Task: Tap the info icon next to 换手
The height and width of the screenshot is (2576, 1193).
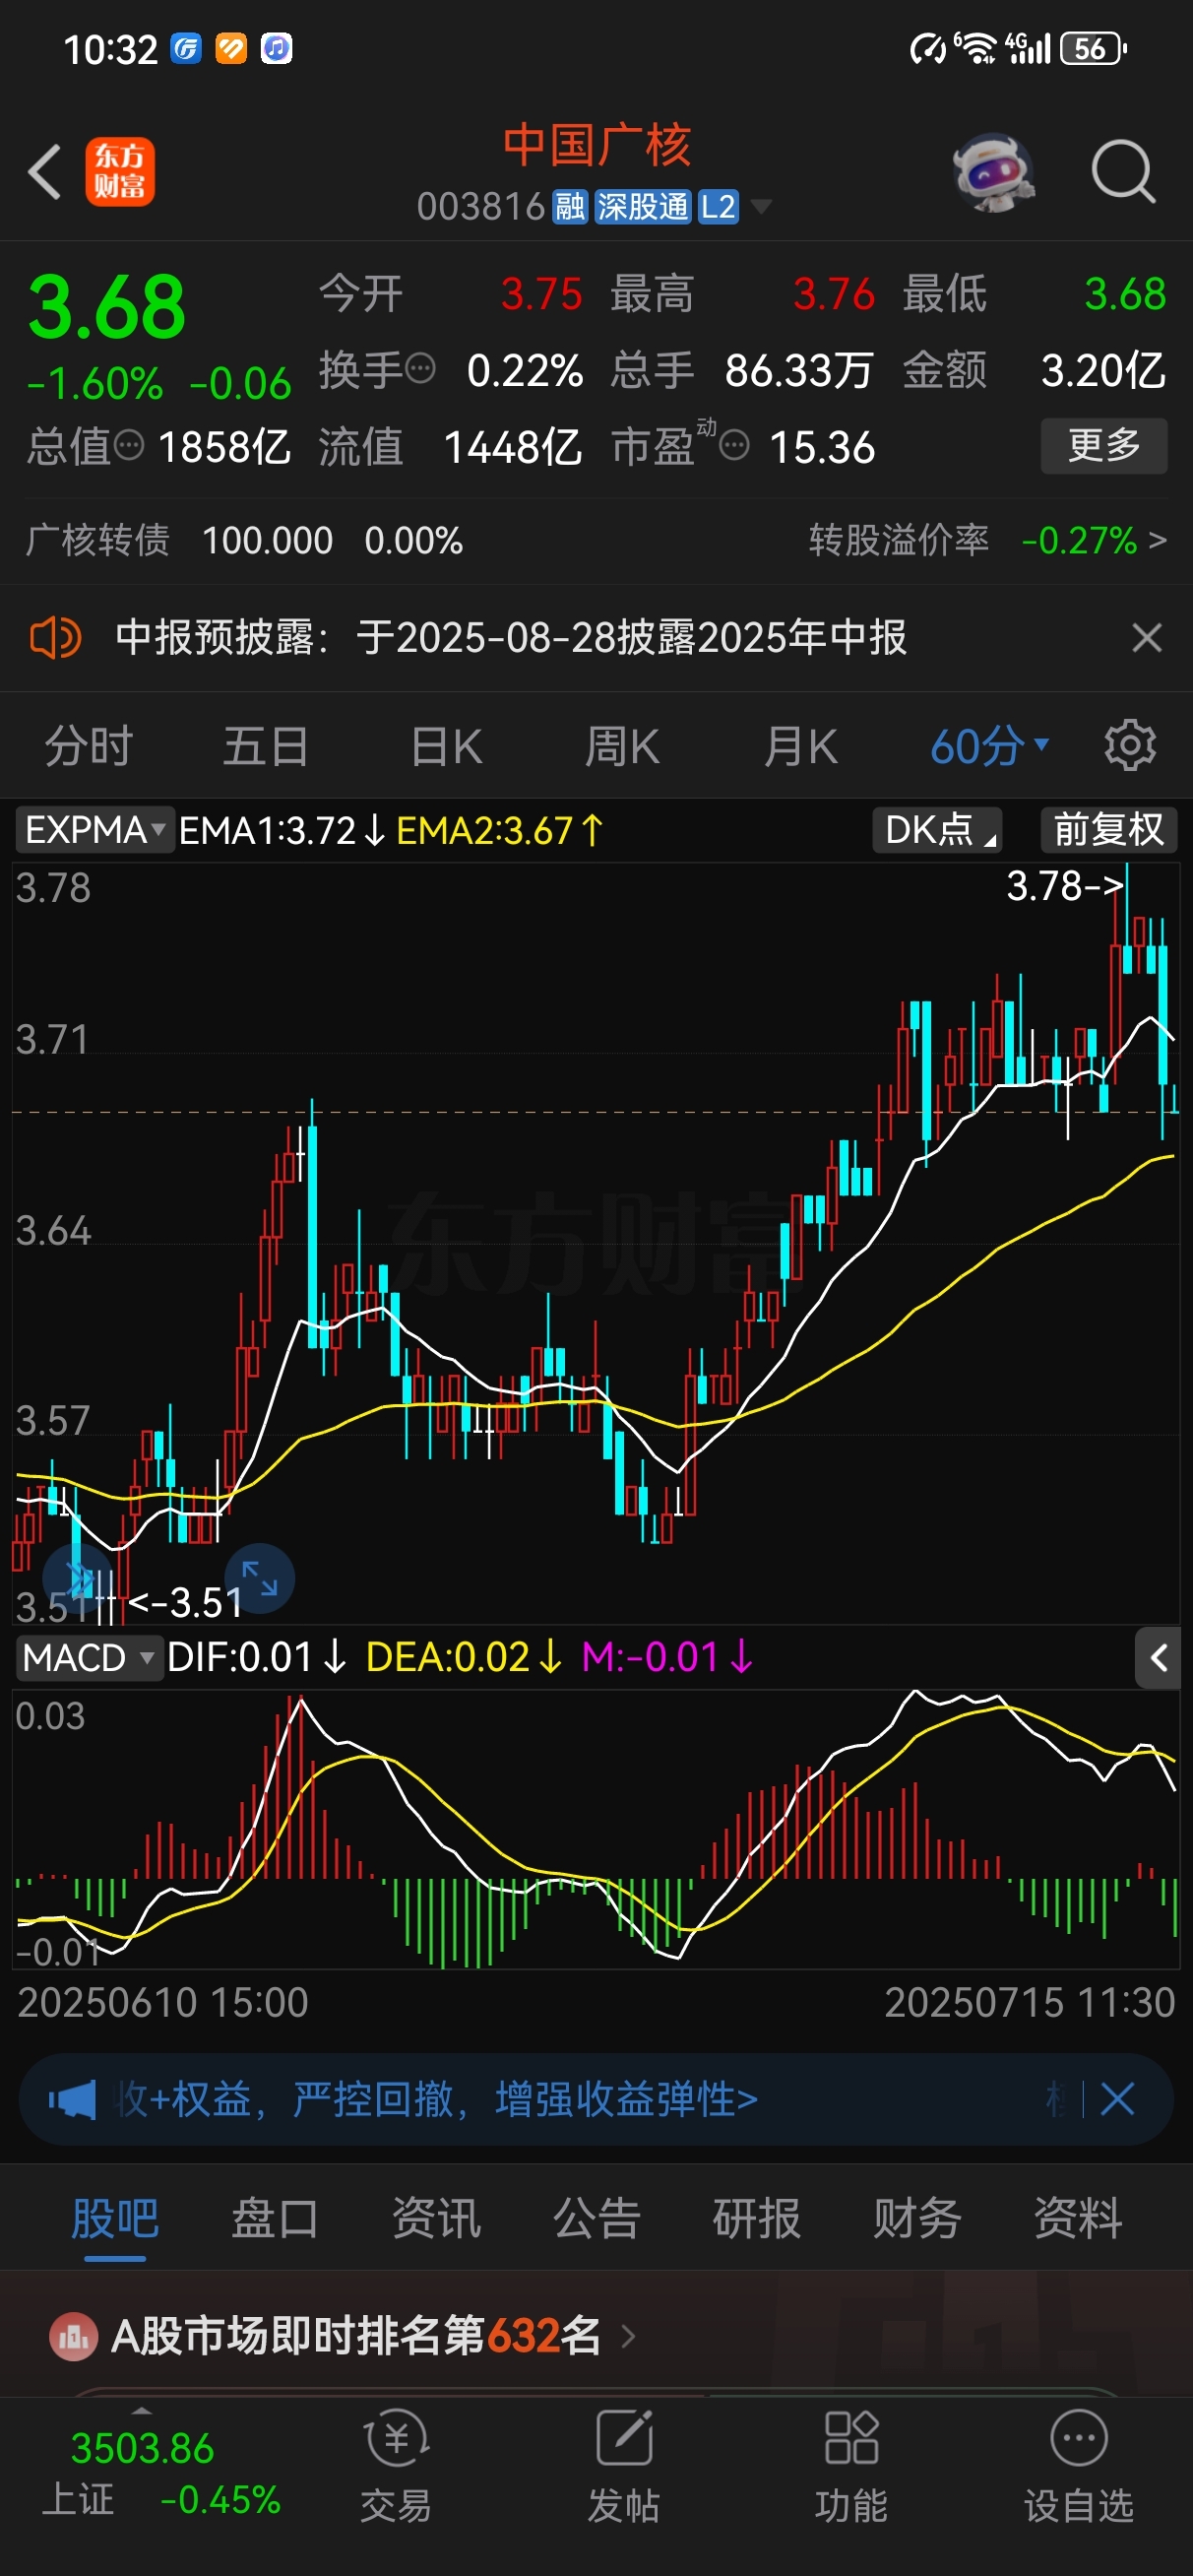Action: pyautogui.click(x=421, y=369)
